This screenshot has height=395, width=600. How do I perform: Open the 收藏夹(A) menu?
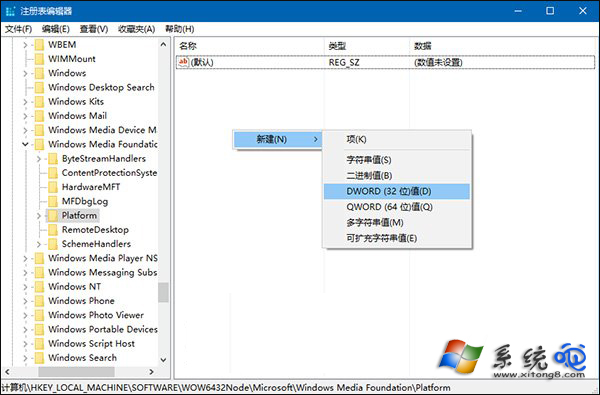(x=136, y=29)
